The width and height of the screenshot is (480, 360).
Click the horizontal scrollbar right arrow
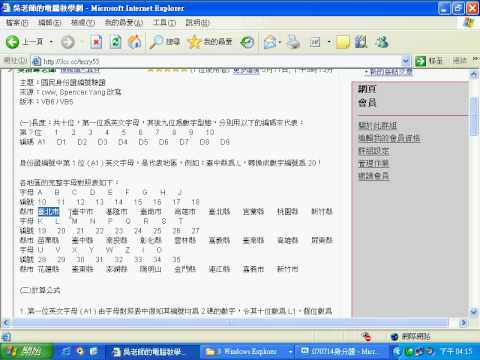[x=463, y=323]
